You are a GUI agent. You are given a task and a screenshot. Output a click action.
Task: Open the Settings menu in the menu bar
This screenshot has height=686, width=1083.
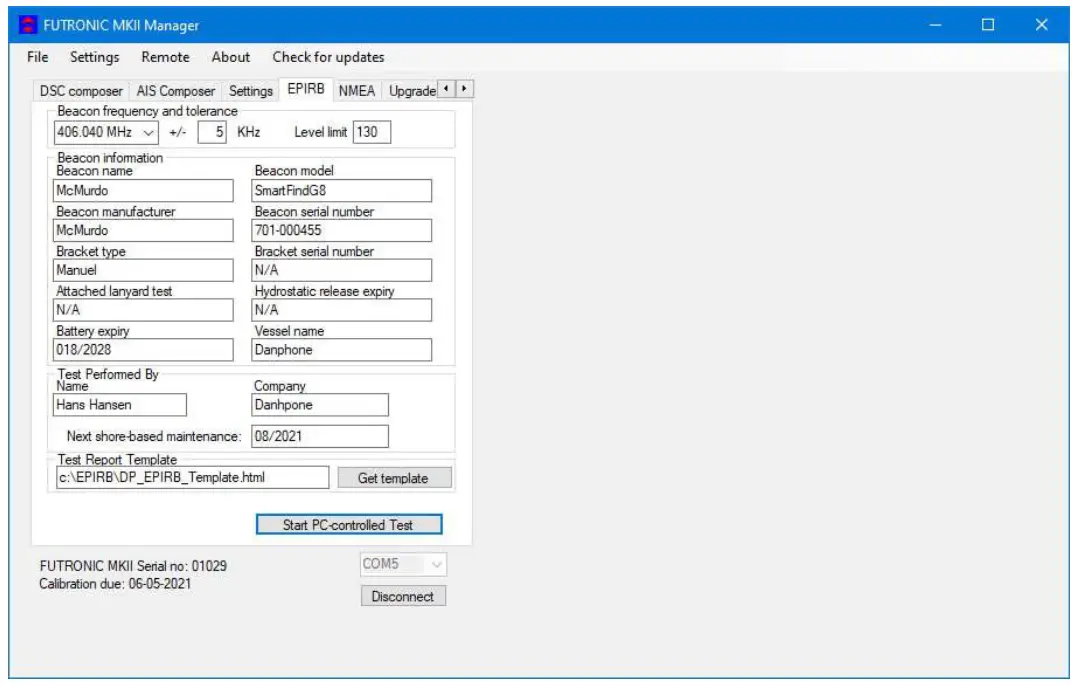tap(95, 57)
